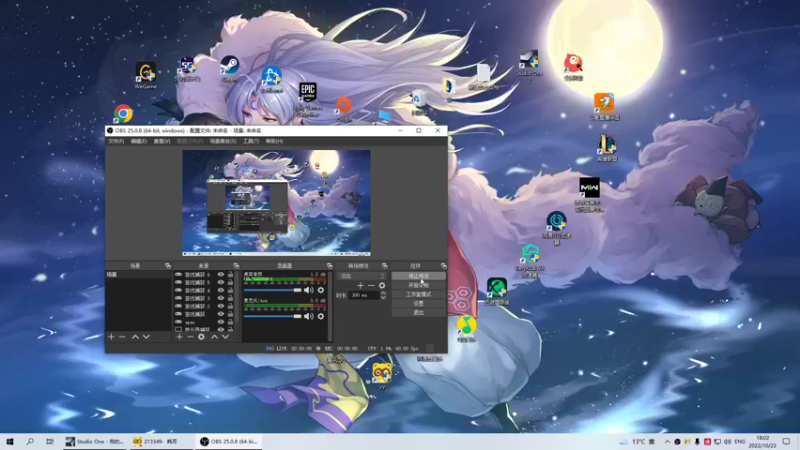Viewport: 800px width, 450px height.
Task: Open the Help (H) menu in OBS
Action: coord(274,141)
